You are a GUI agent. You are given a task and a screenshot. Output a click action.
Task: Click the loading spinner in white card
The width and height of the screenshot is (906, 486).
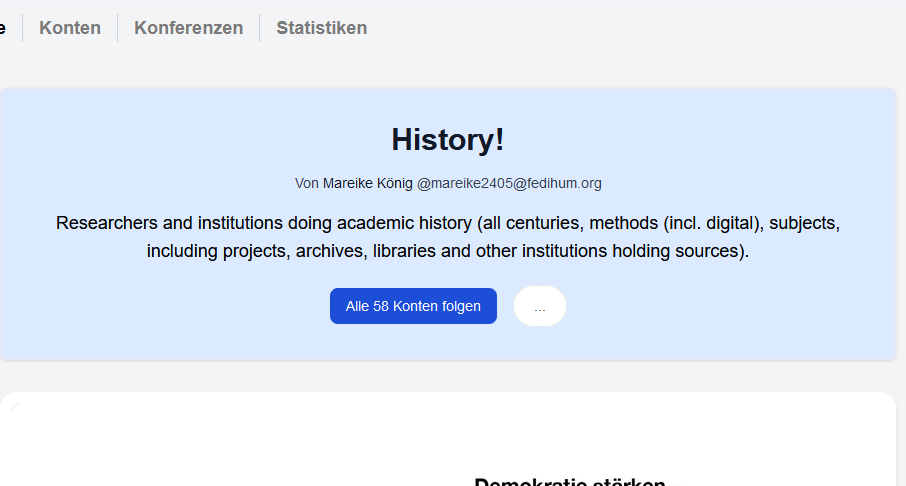click(x=16, y=408)
